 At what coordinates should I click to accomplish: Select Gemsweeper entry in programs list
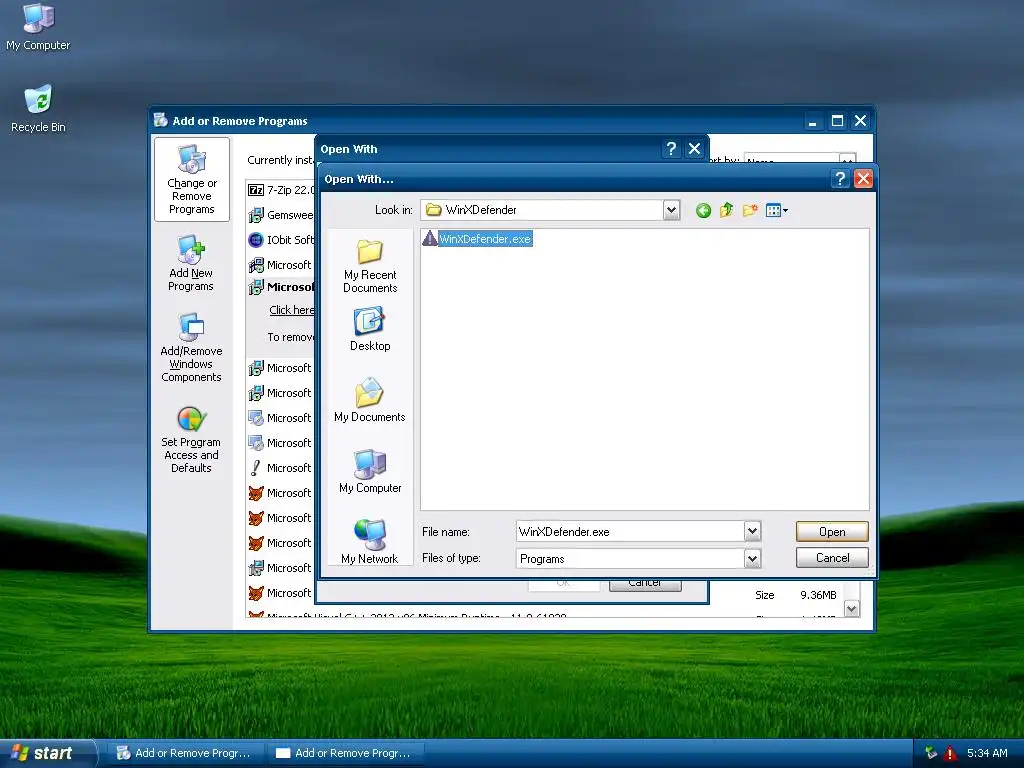(x=281, y=215)
